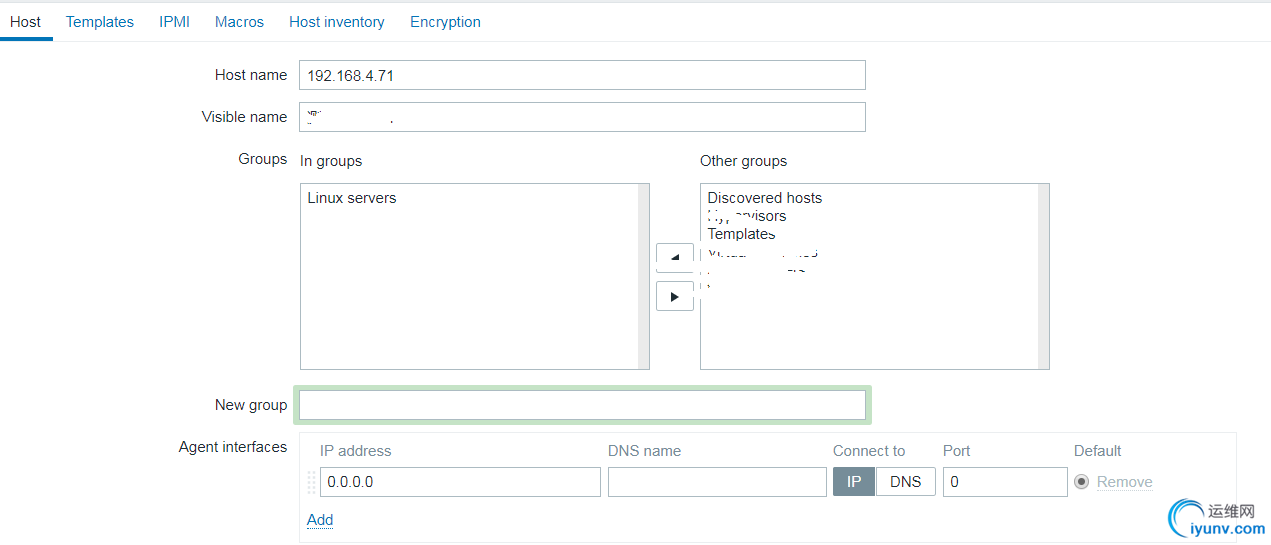Select Templates in Other groups list

tap(741, 234)
